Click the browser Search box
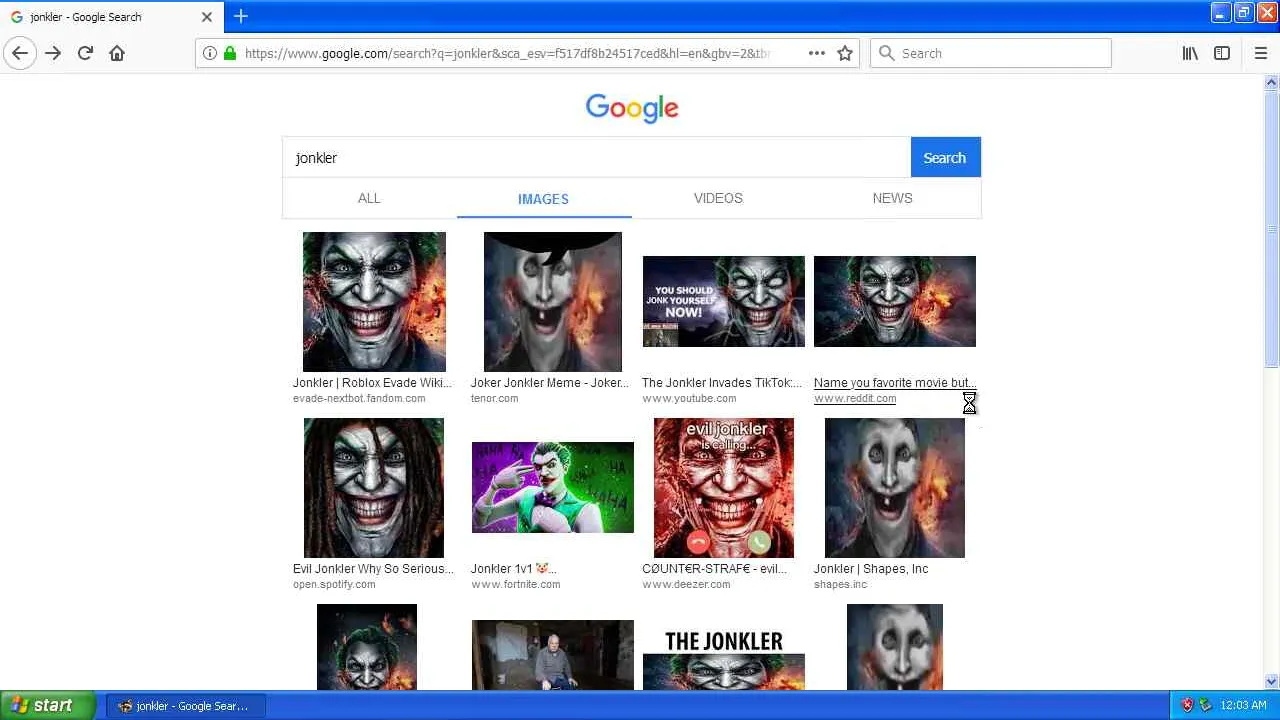This screenshot has width=1280, height=720. coord(991,53)
